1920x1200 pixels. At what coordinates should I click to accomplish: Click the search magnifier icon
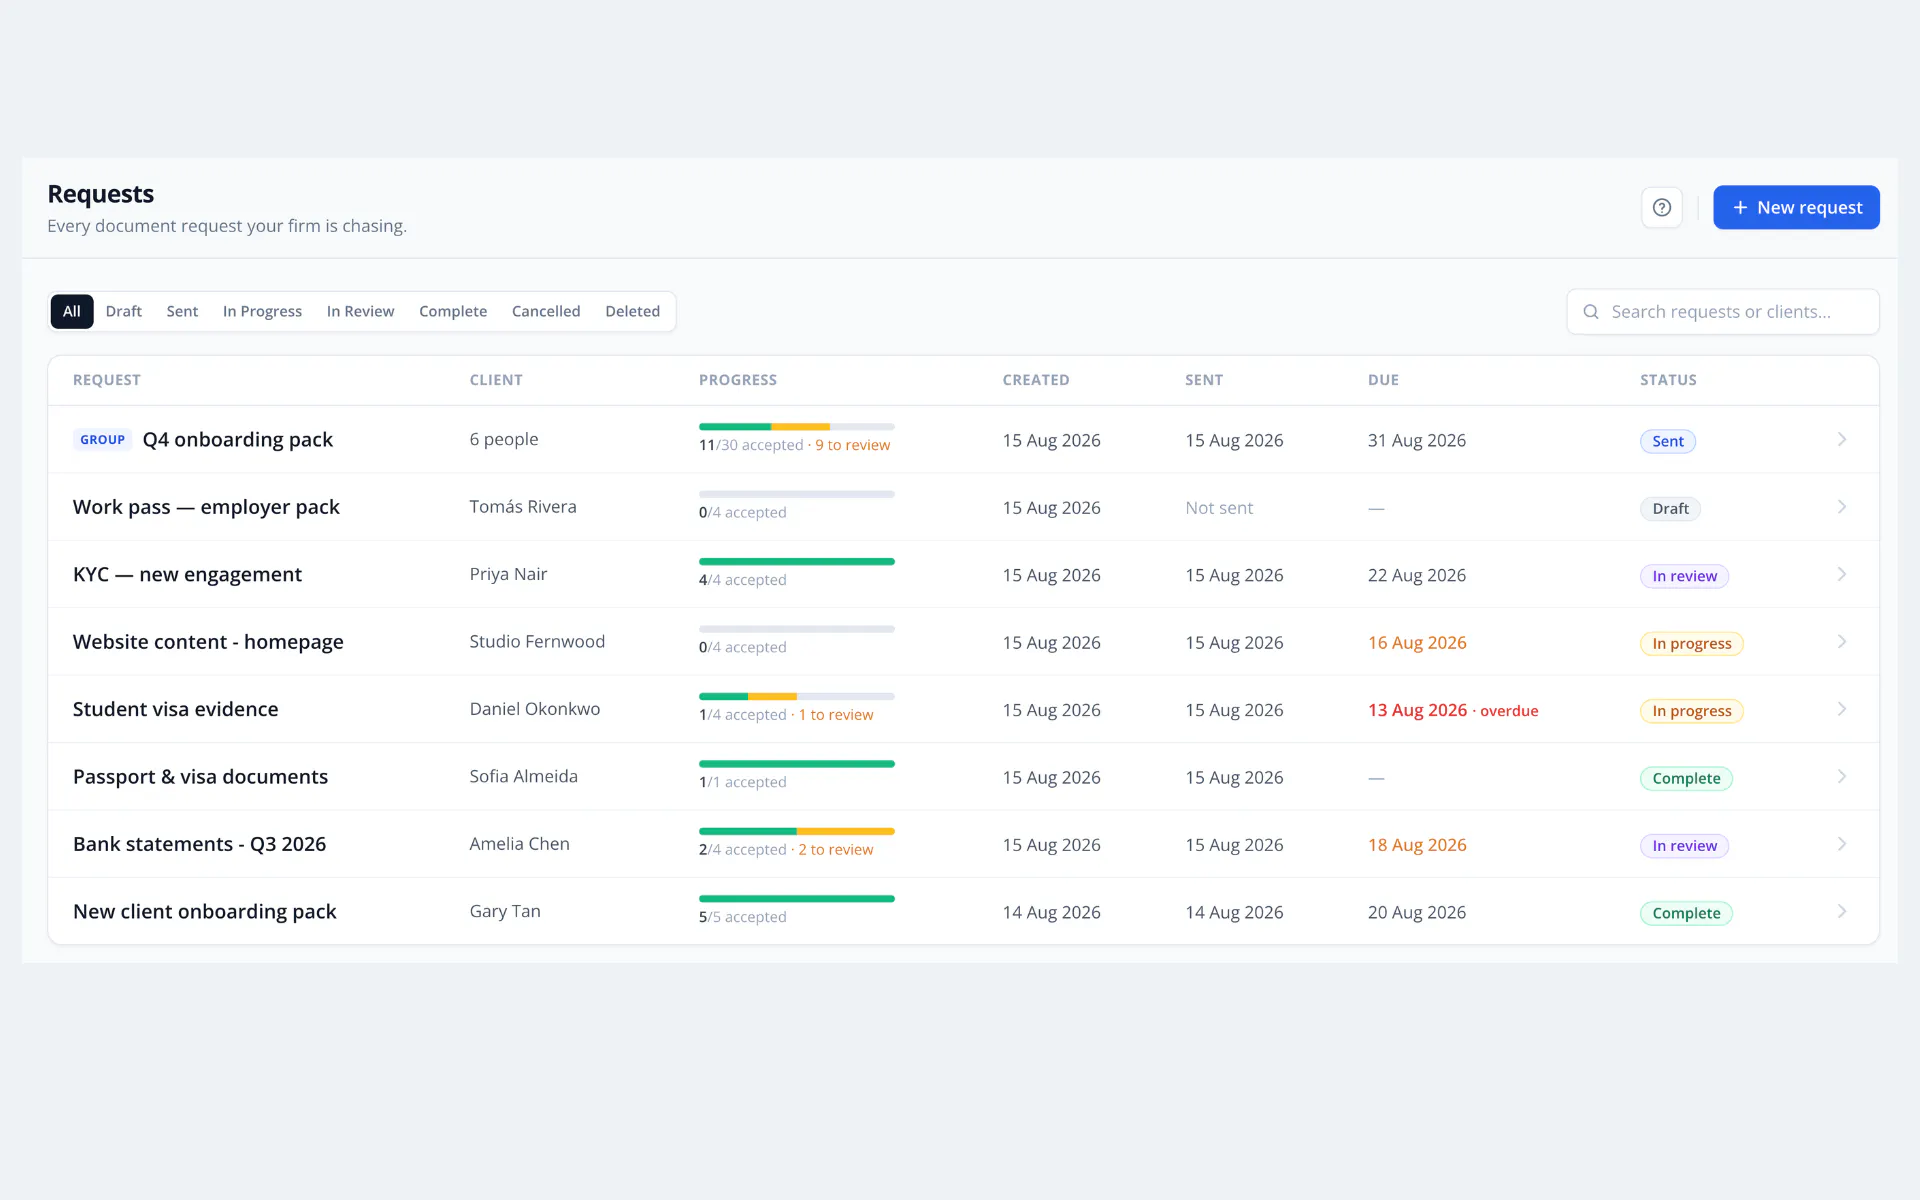(x=1590, y=312)
